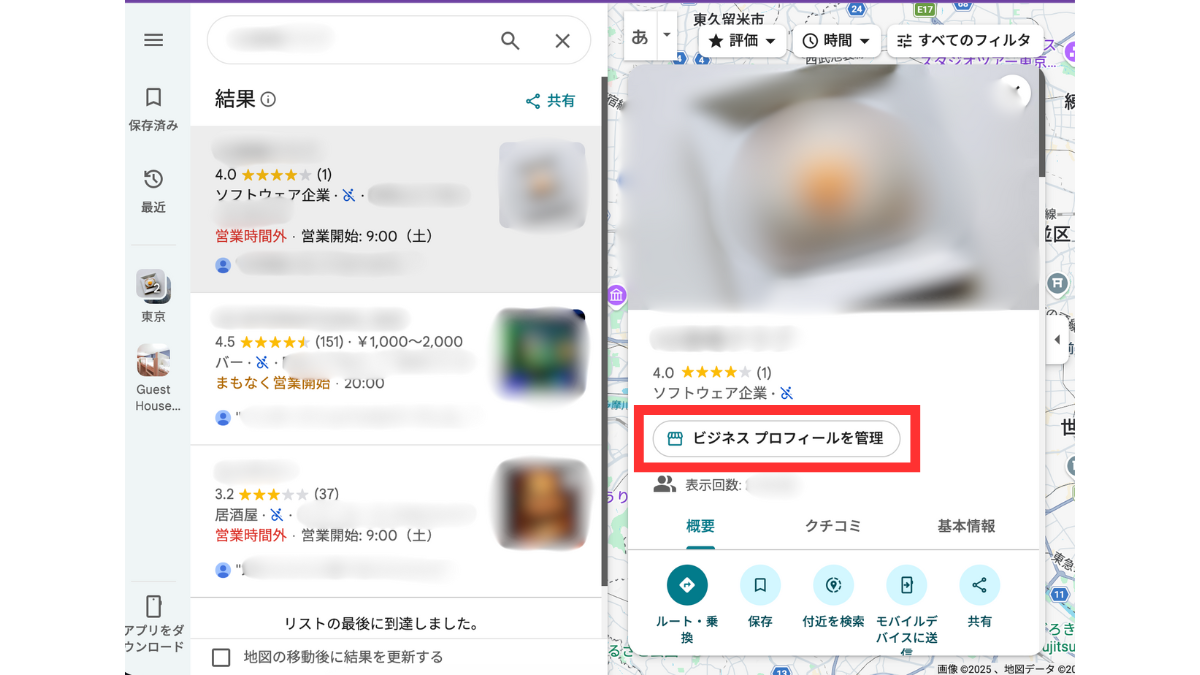The width and height of the screenshot is (1200, 675).
Task: Expand the 評価 rating filter dropdown
Action: point(742,41)
